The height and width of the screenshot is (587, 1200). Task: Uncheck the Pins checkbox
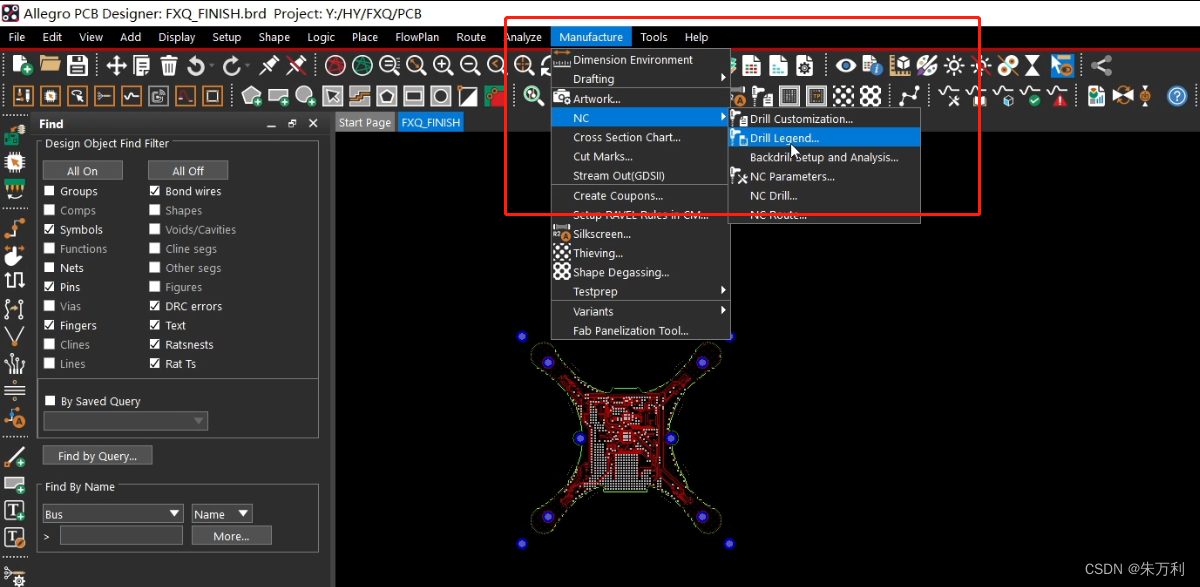[50, 287]
